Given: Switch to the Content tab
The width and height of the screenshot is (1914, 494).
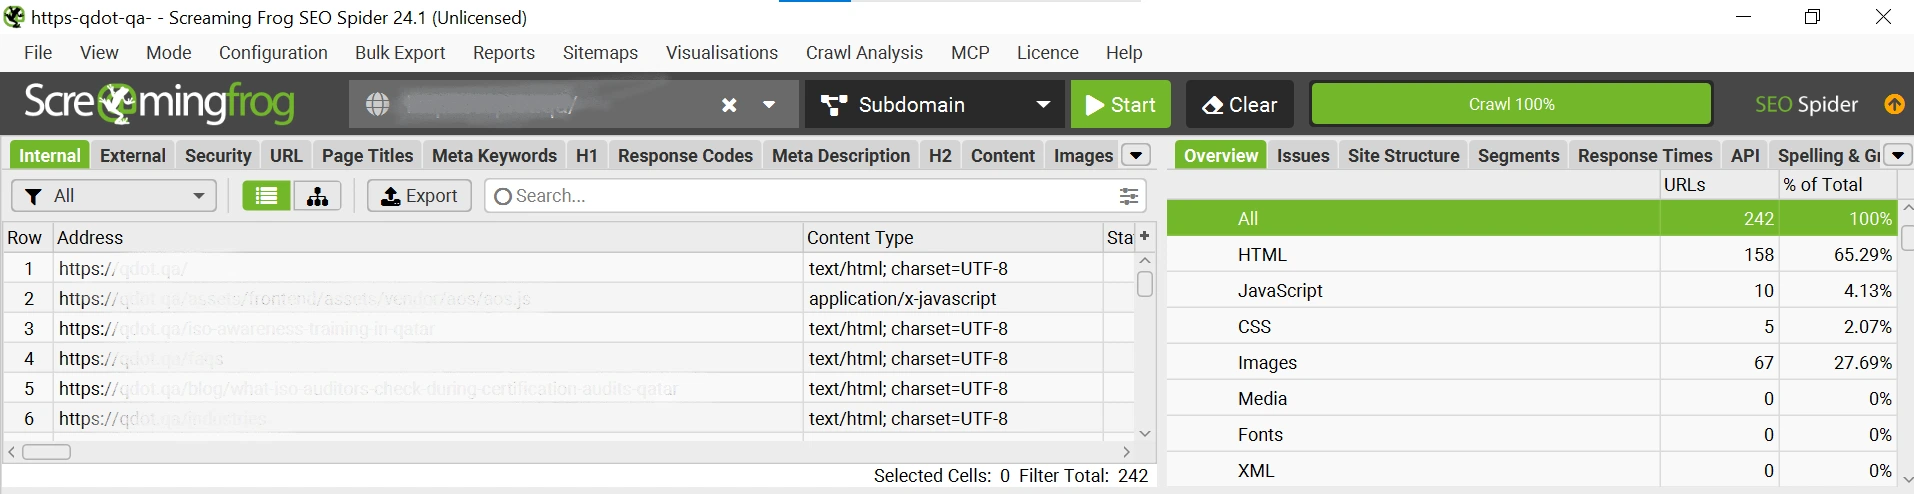Looking at the screenshot, I should coord(1003,155).
